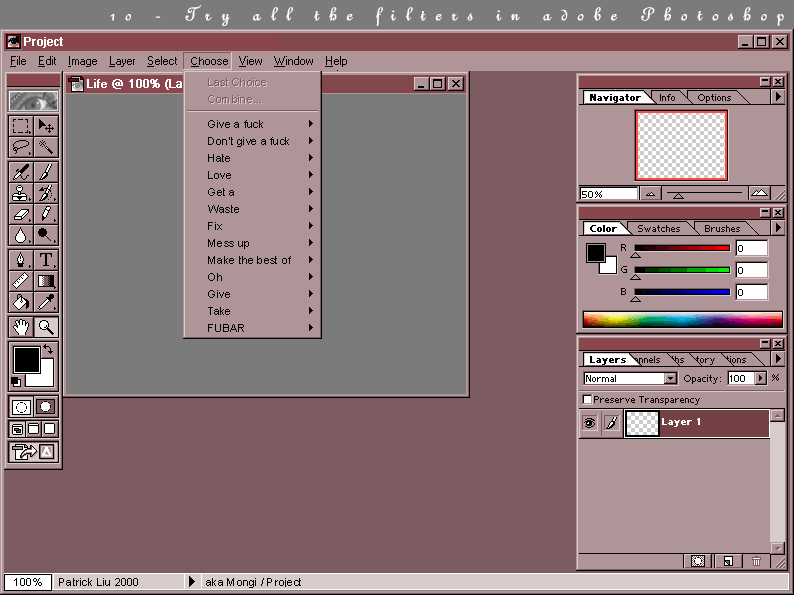Select the Hand tool
794x595 pixels.
coord(20,327)
